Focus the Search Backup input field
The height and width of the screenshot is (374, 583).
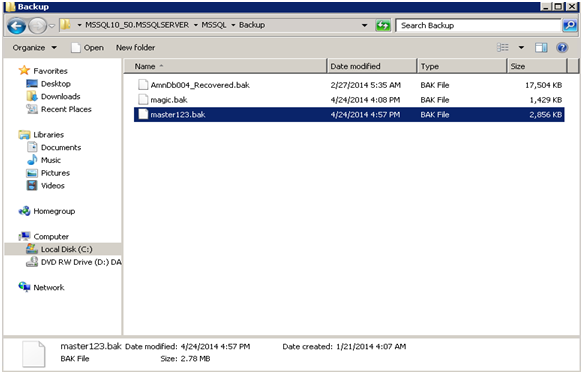tap(478, 25)
